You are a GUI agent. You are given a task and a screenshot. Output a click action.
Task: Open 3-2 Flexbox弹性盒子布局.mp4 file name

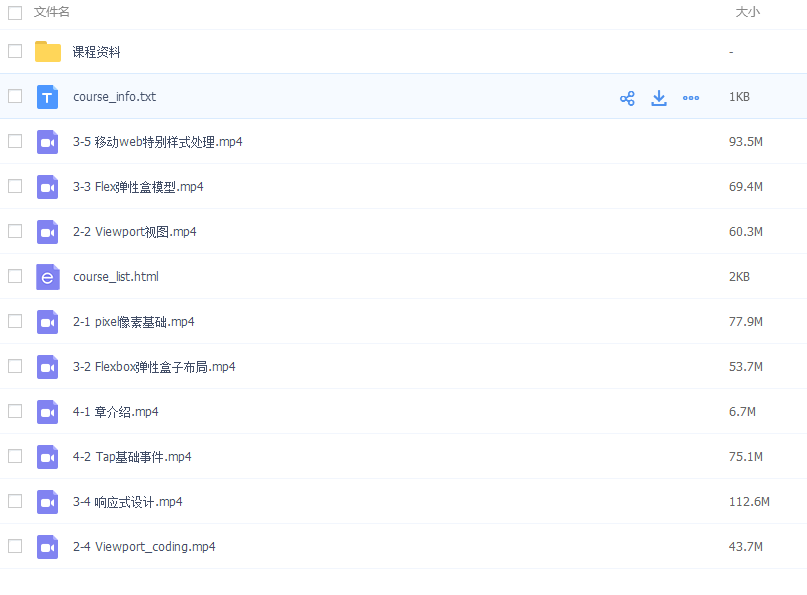154,367
